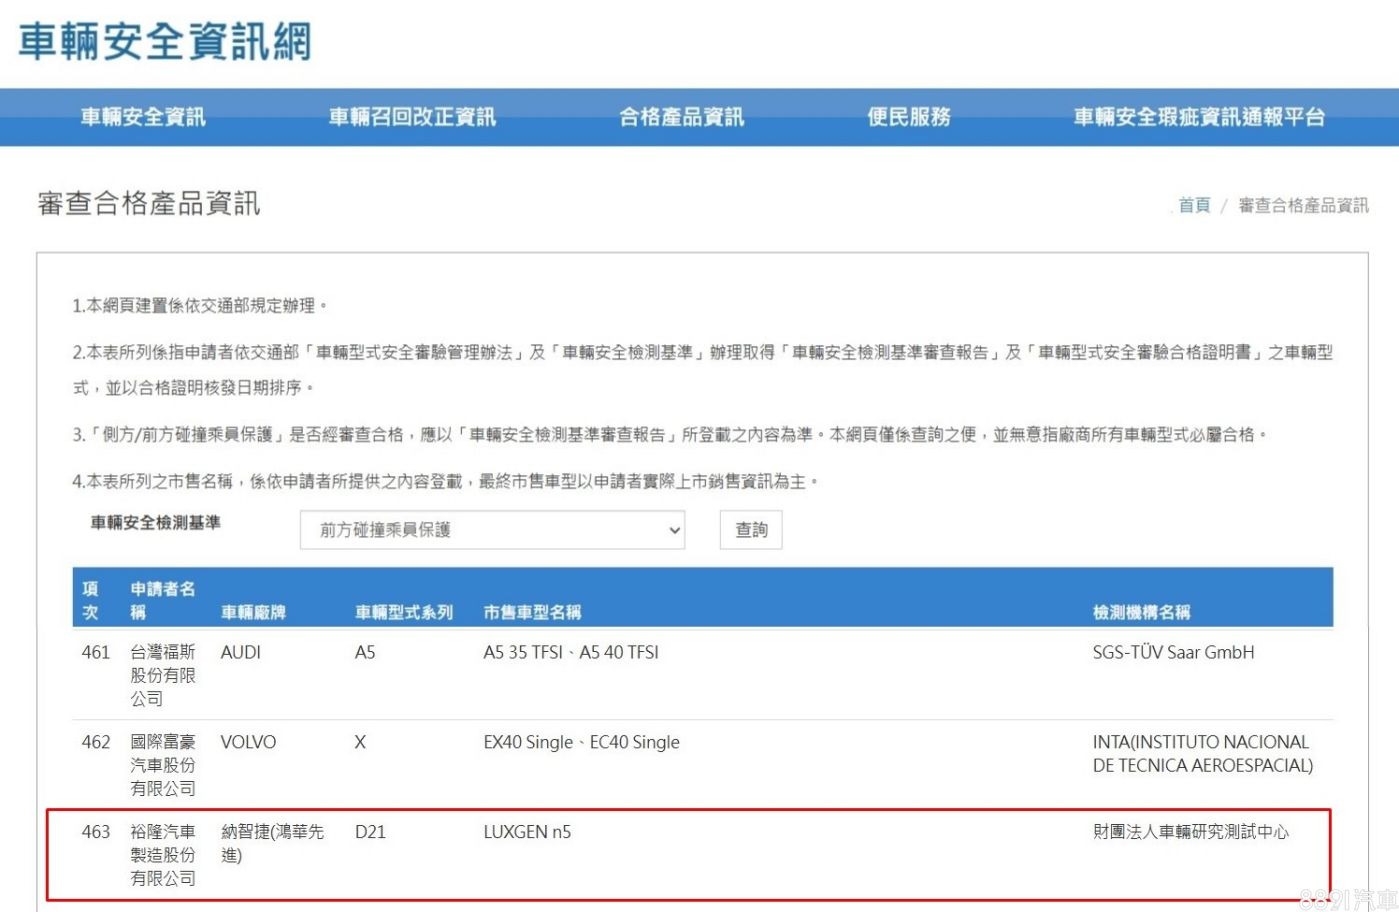Open the 合格產品資訊 menu

681,117
